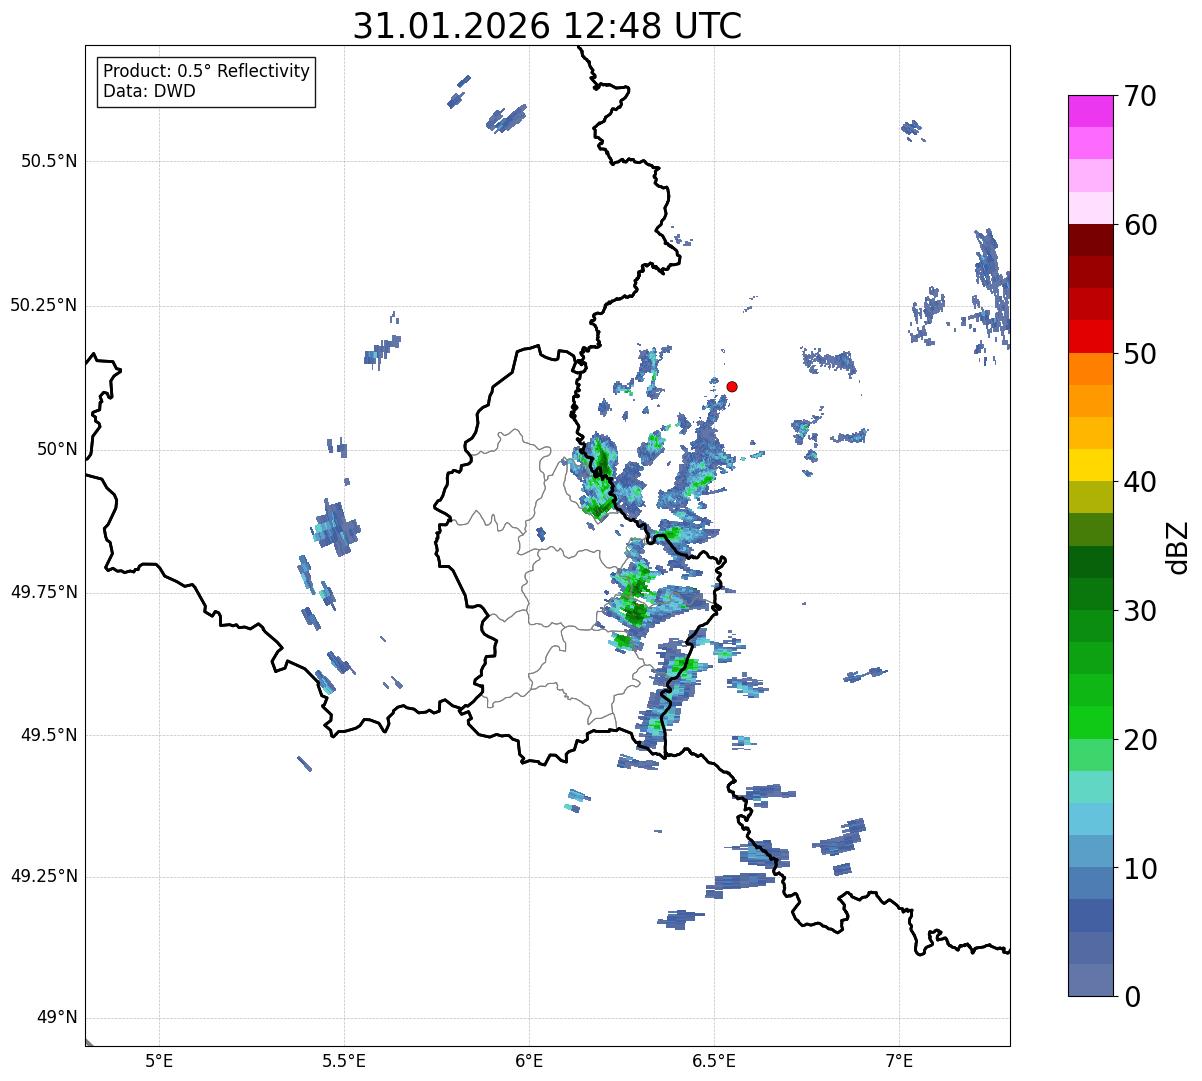The width and height of the screenshot is (1202, 1081).
Task: Click the orange colorbar segment just below 50
Action: [x=1090, y=369]
